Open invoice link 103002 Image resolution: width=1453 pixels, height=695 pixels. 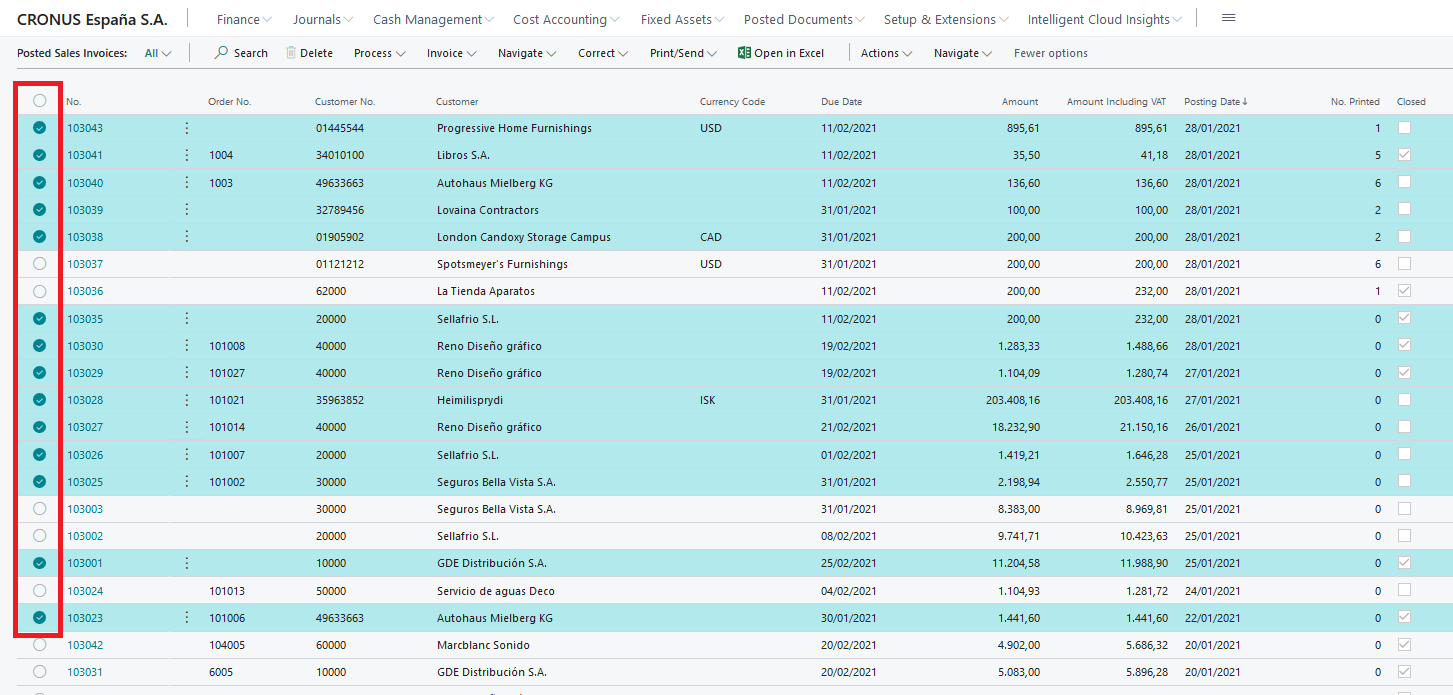[x=85, y=536]
